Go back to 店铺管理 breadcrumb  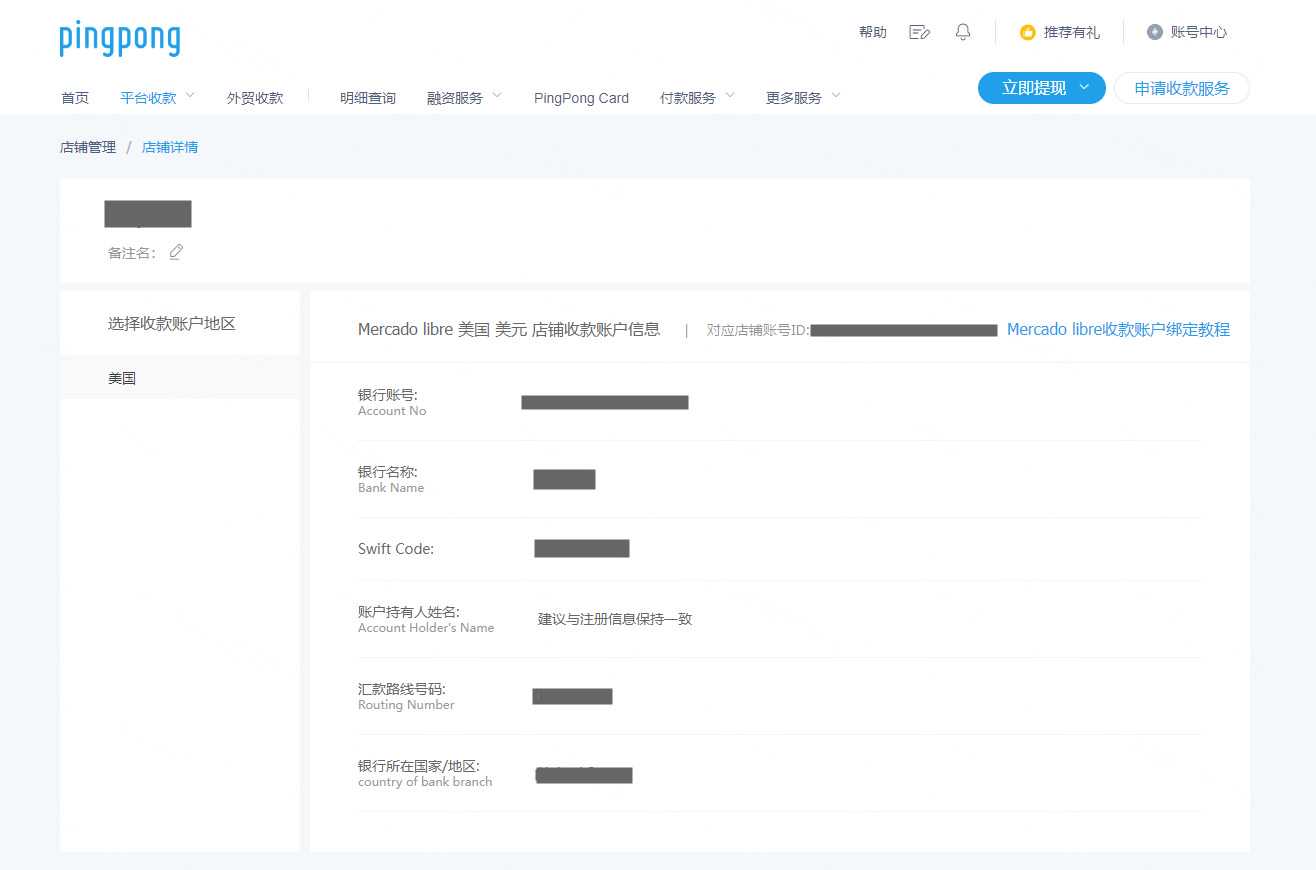coord(88,147)
